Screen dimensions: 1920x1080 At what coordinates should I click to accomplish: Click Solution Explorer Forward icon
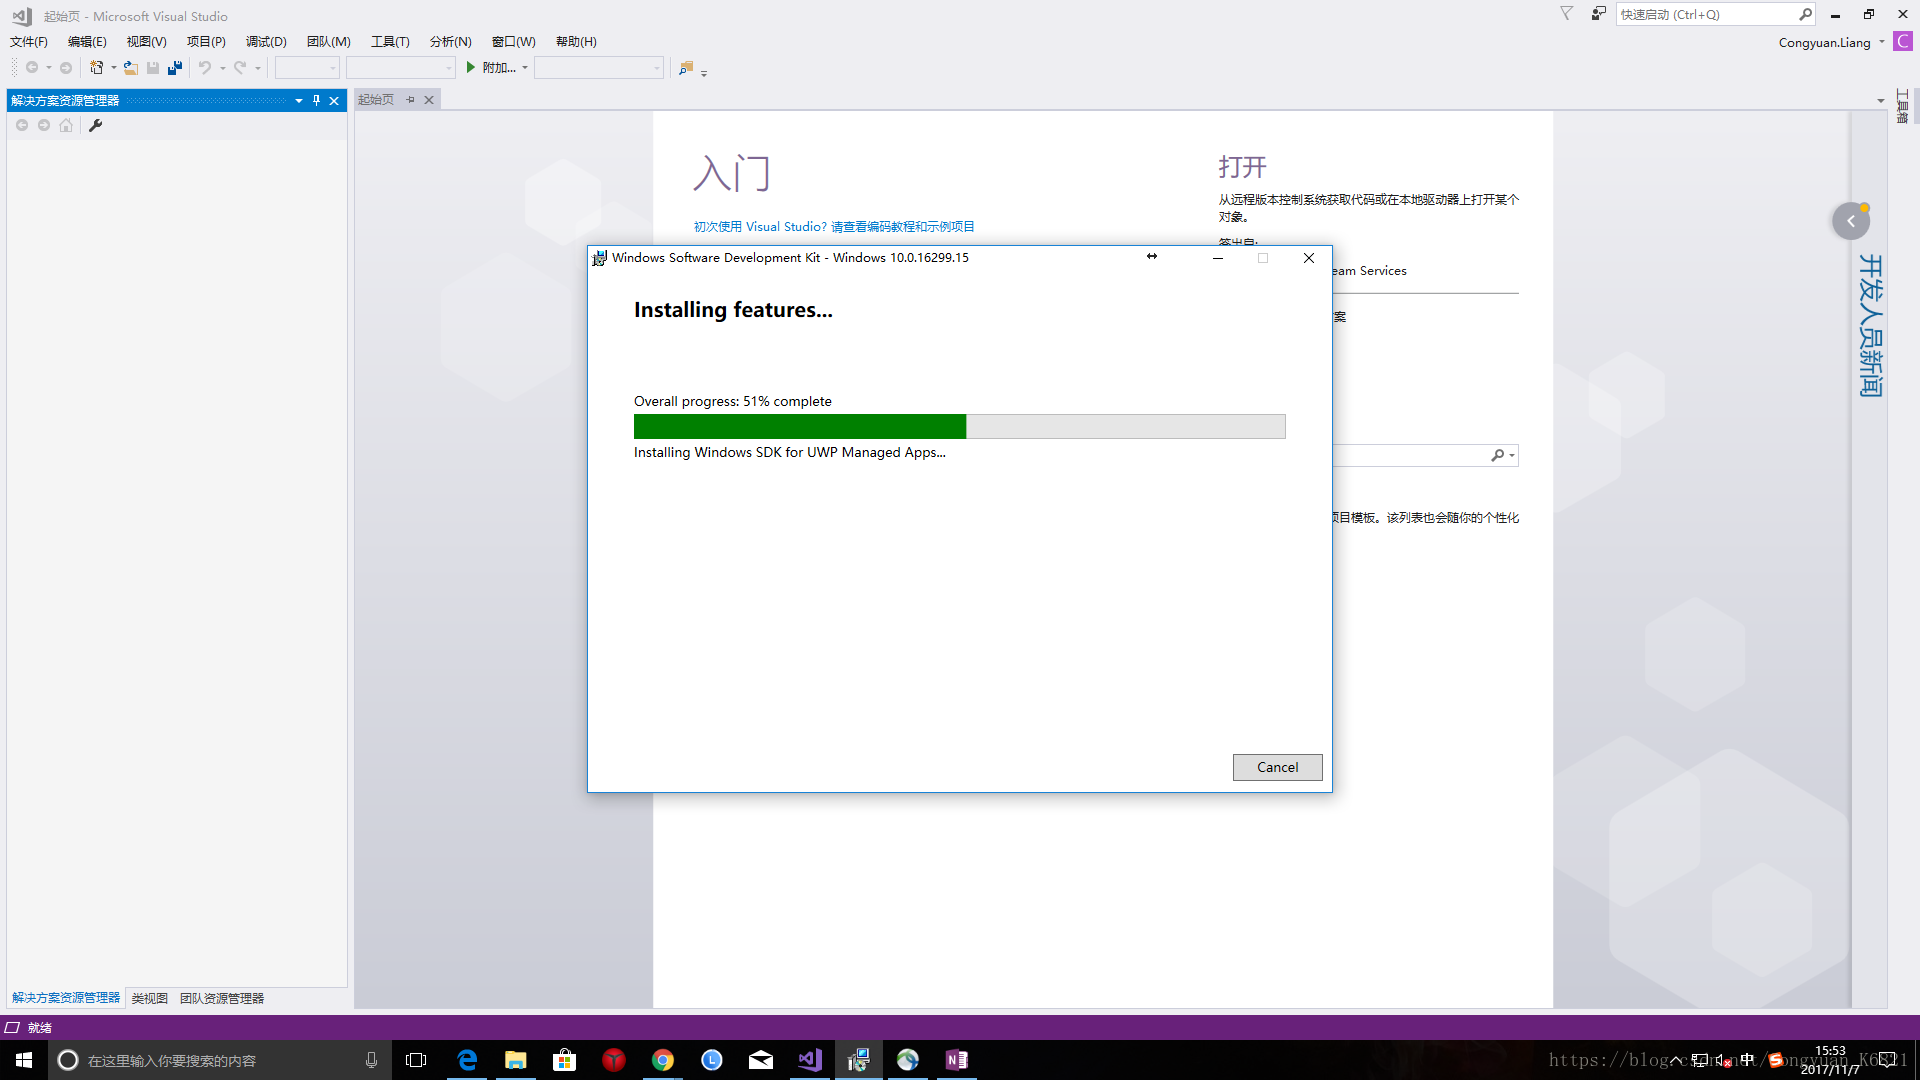click(x=44, y=125)
